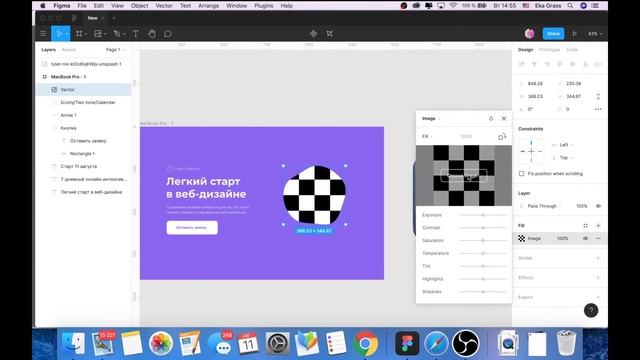Viewport: 640px width, 360px height.
Task: Remove the Image fill with minus icon
Action: [x=598, y=238]
